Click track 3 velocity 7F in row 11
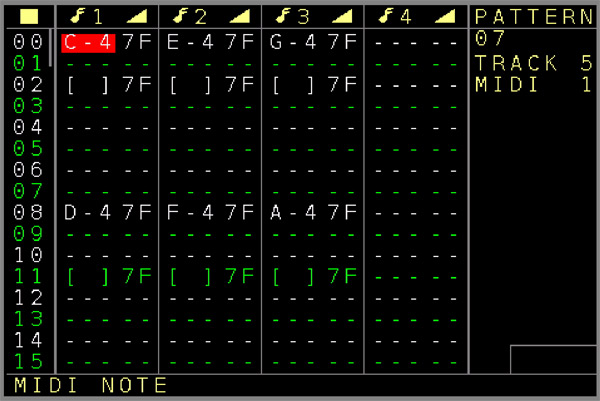 pyautogui.click(x=342, y=276)
